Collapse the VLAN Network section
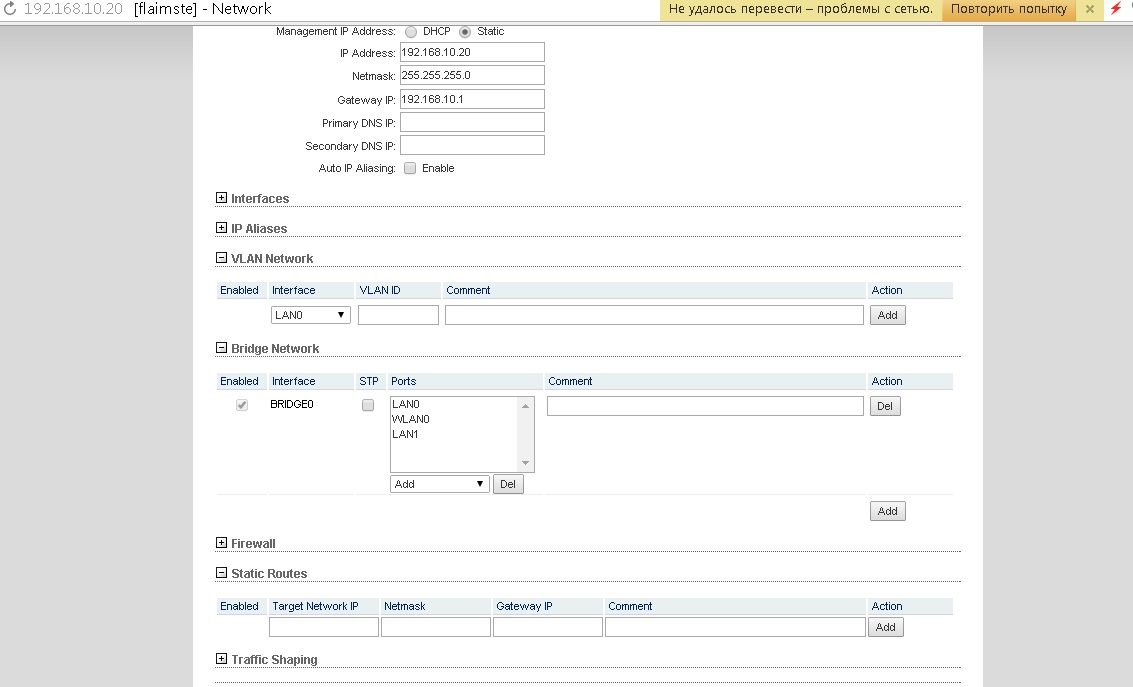The width and height of the screenshot is (1133, 687). [x=222, y=258]
